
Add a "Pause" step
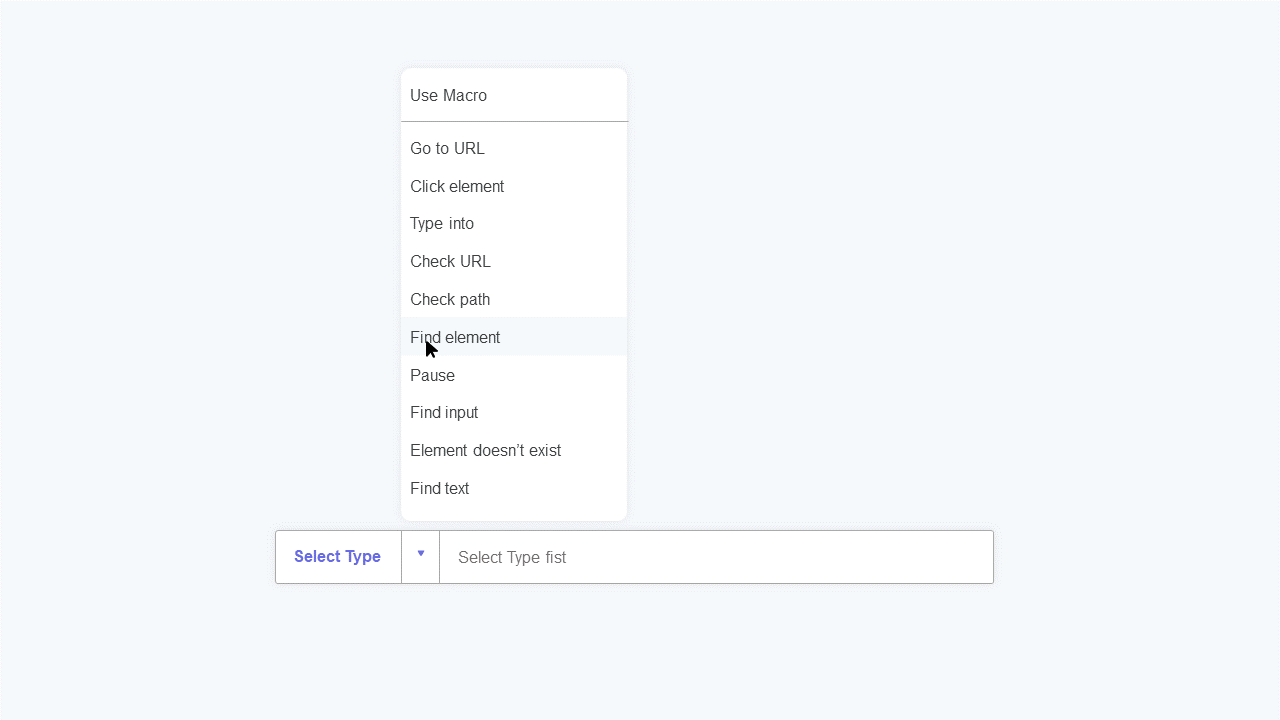coord(432,375)
